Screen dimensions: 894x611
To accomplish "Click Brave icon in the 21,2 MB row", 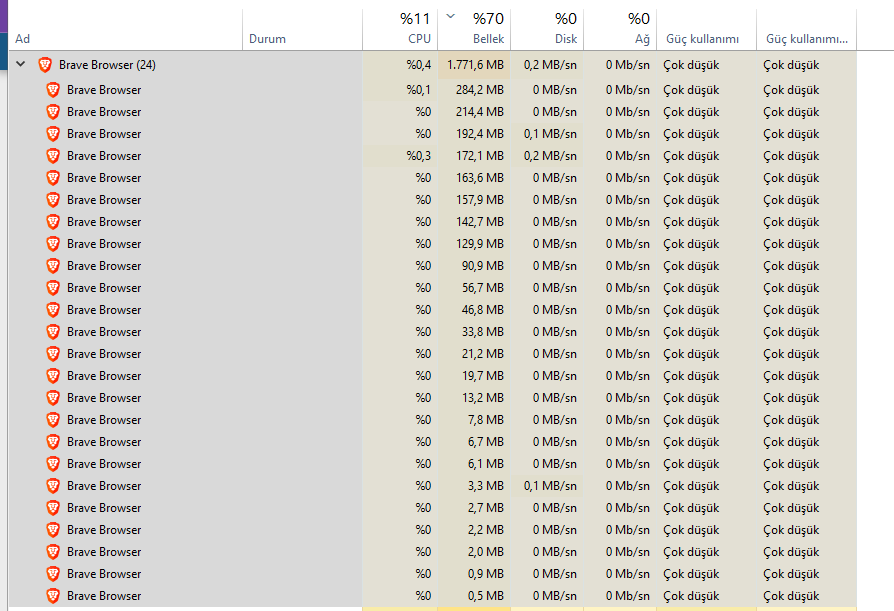I will coord(53,354).
